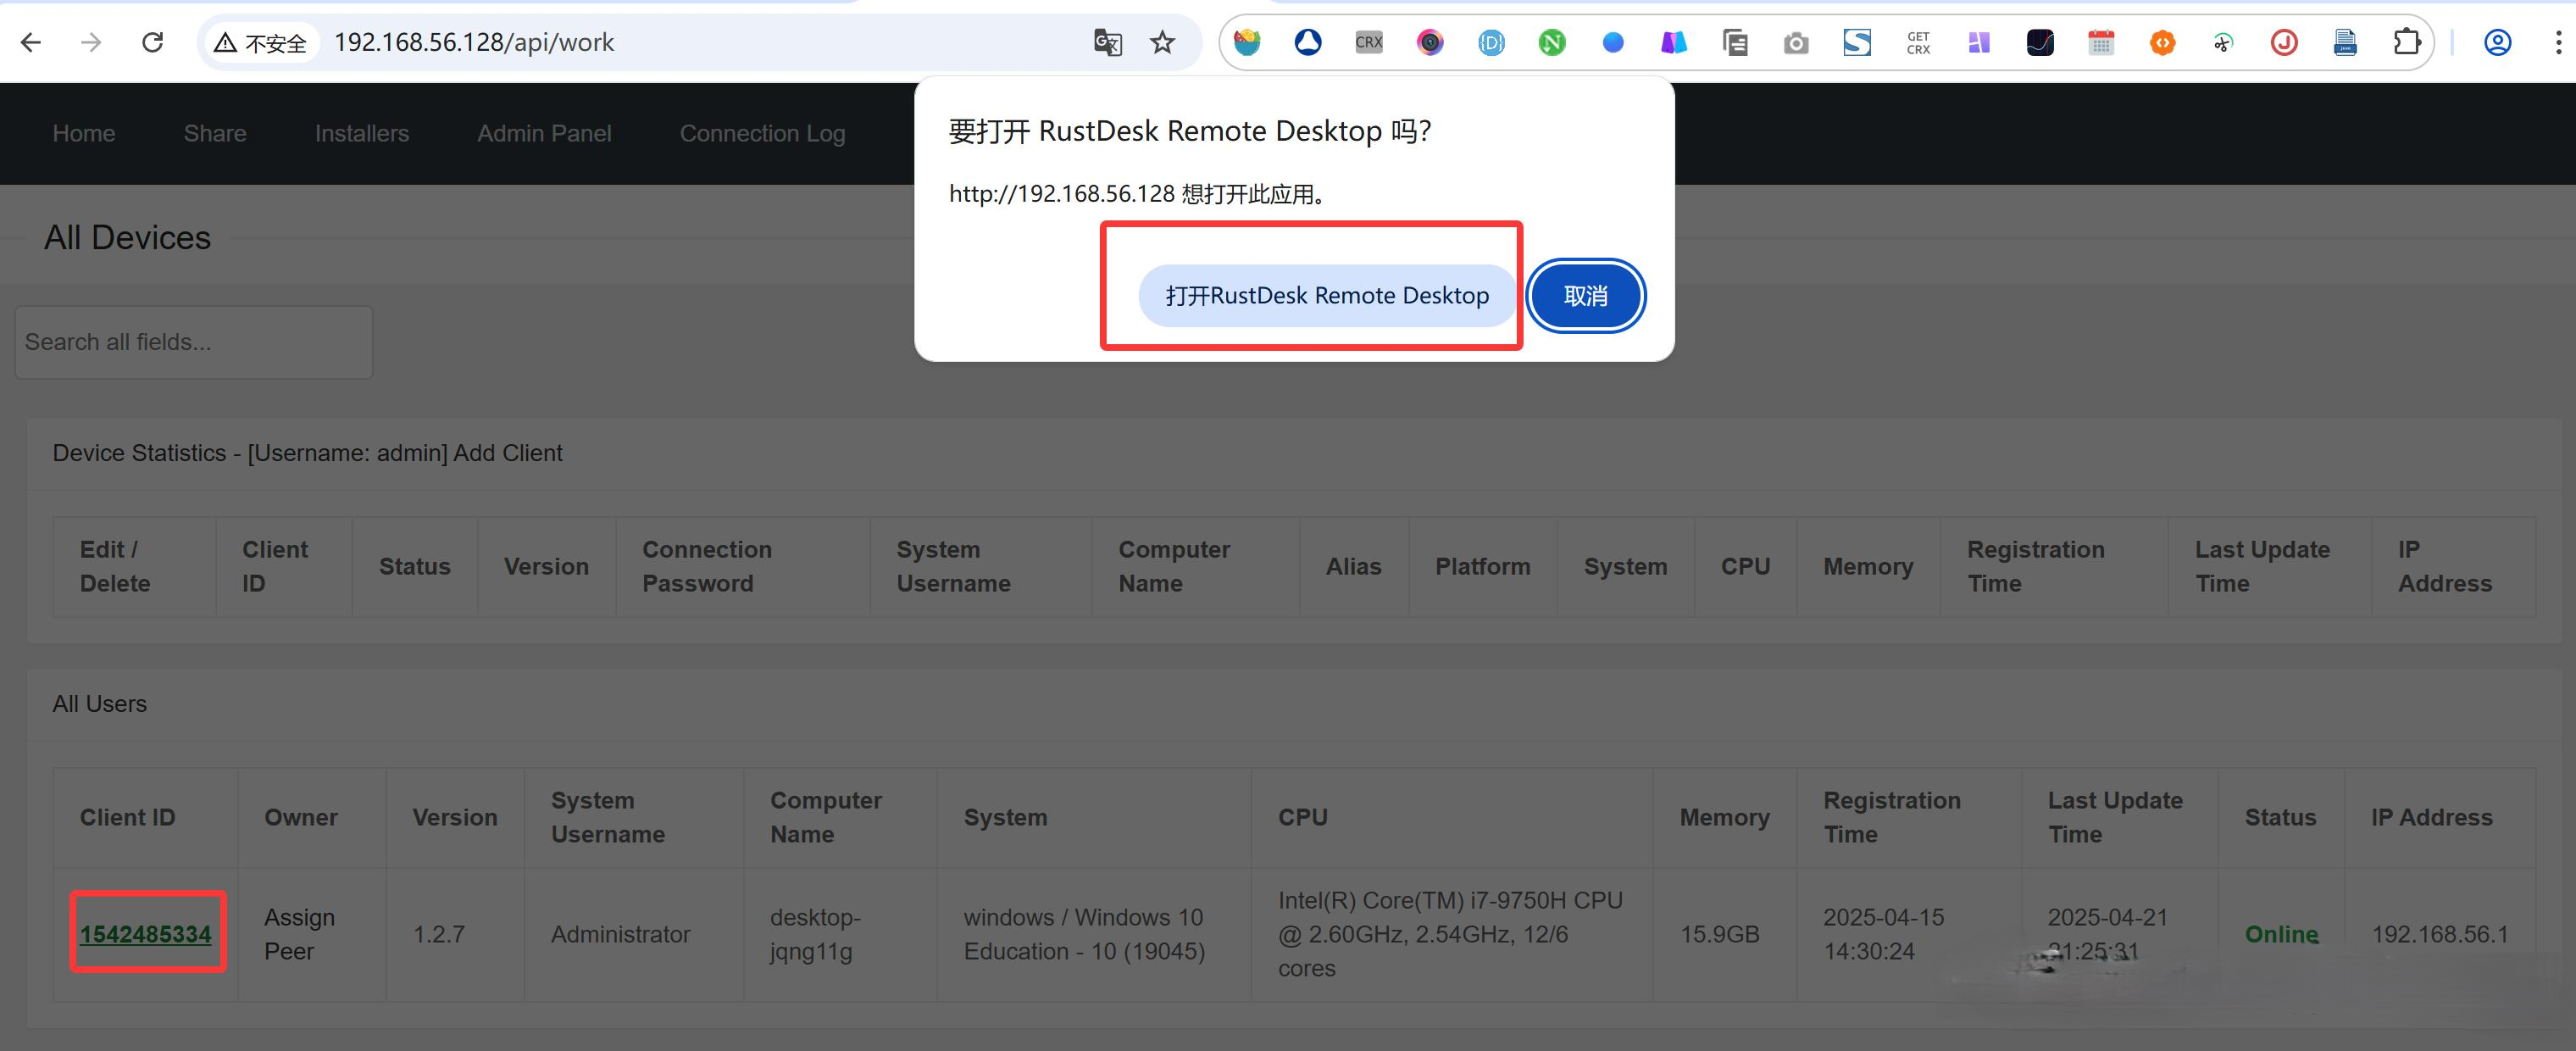Screen dimensions: 2576x1051
Task: Open the Chrome three-dot menu
Action: tap(2558, 42)
